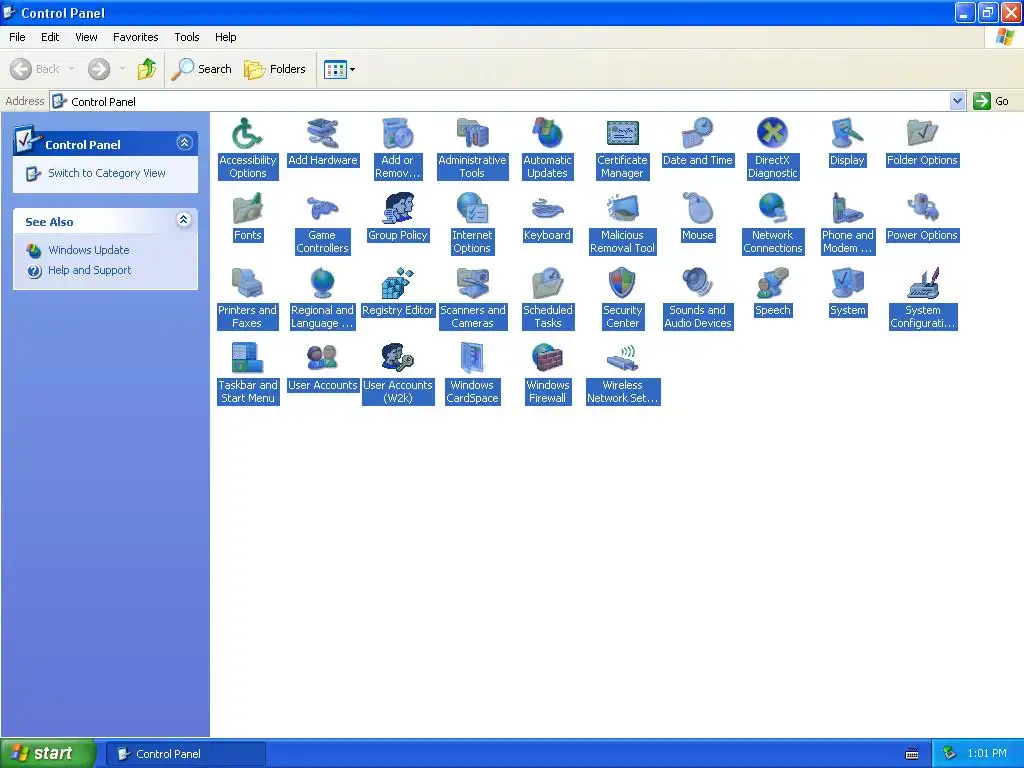Open Administrative Tools

click(x=472, y=134)
